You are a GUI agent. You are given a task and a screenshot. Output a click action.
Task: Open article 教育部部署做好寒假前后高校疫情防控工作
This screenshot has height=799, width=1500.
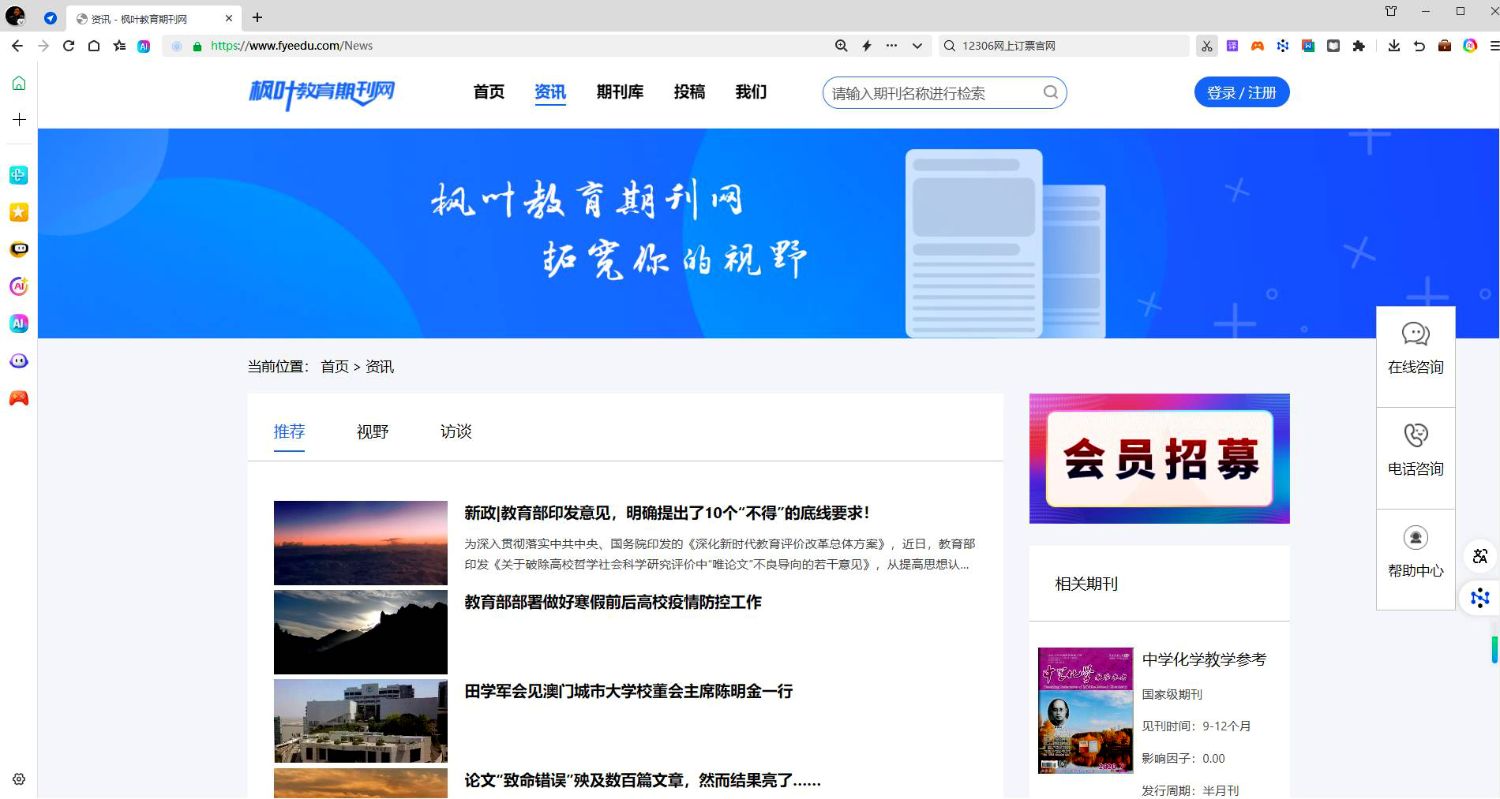coord(613,602)
